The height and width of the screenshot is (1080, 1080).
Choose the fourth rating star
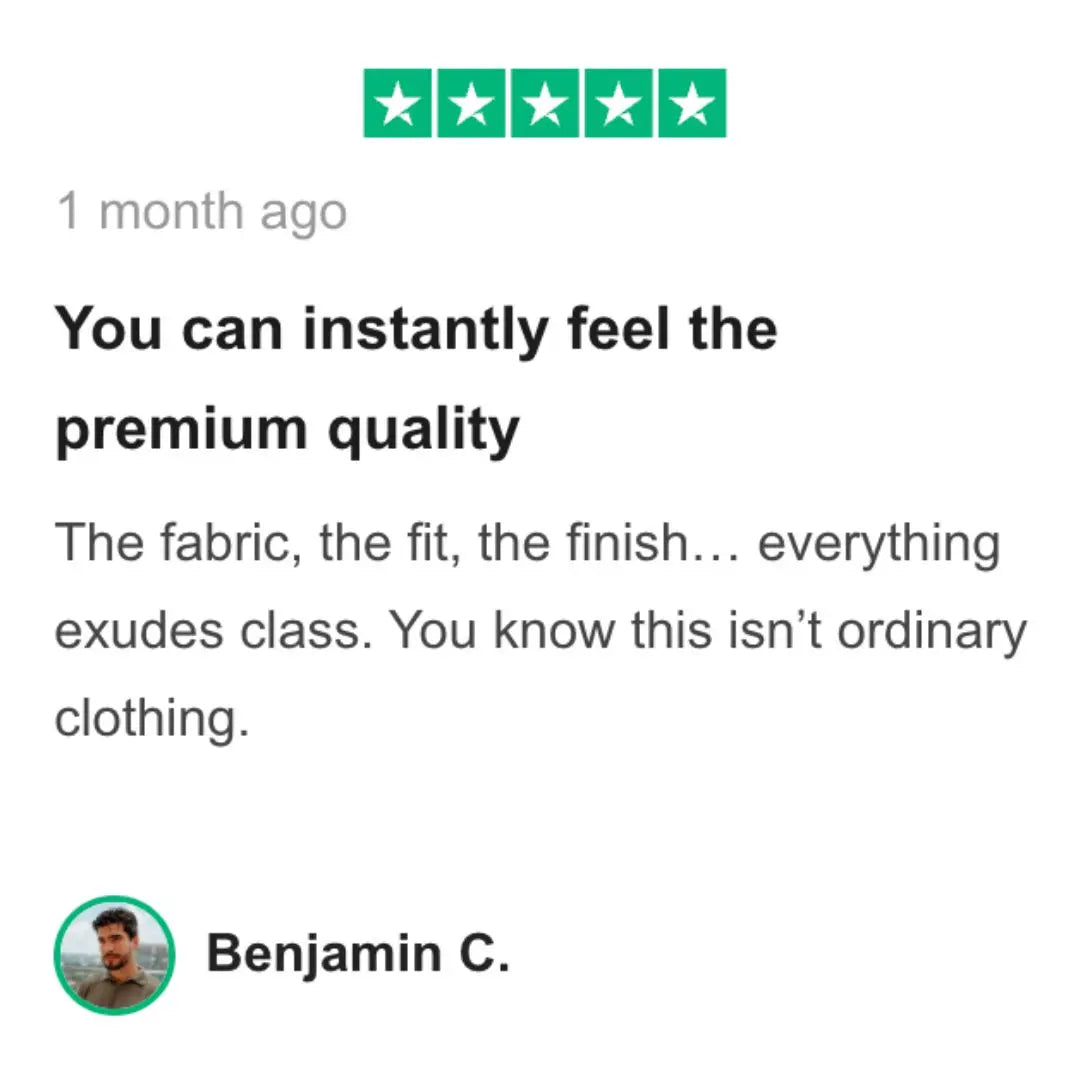point(619,103)
